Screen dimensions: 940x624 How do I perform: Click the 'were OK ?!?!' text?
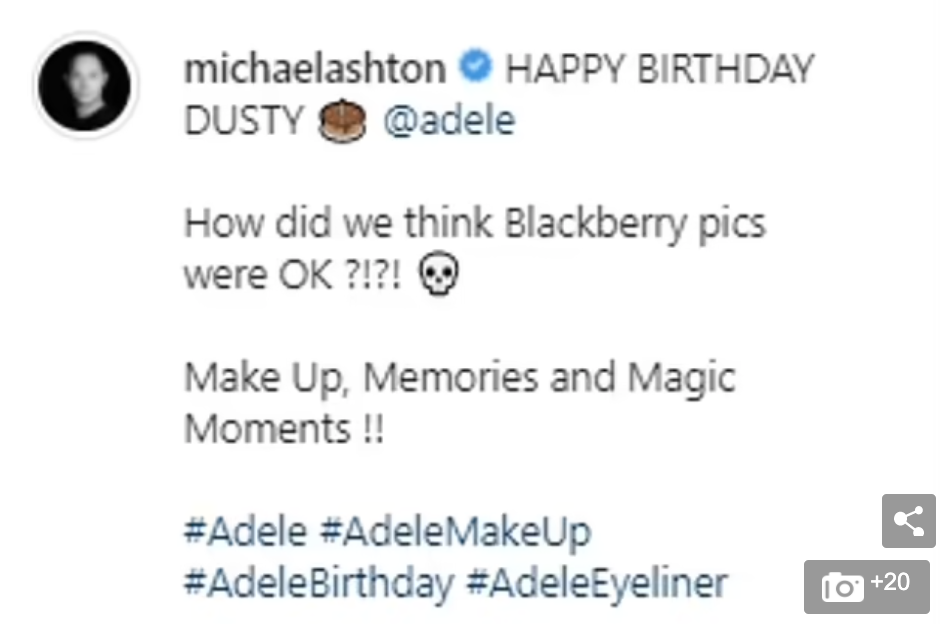pos(292,275)
